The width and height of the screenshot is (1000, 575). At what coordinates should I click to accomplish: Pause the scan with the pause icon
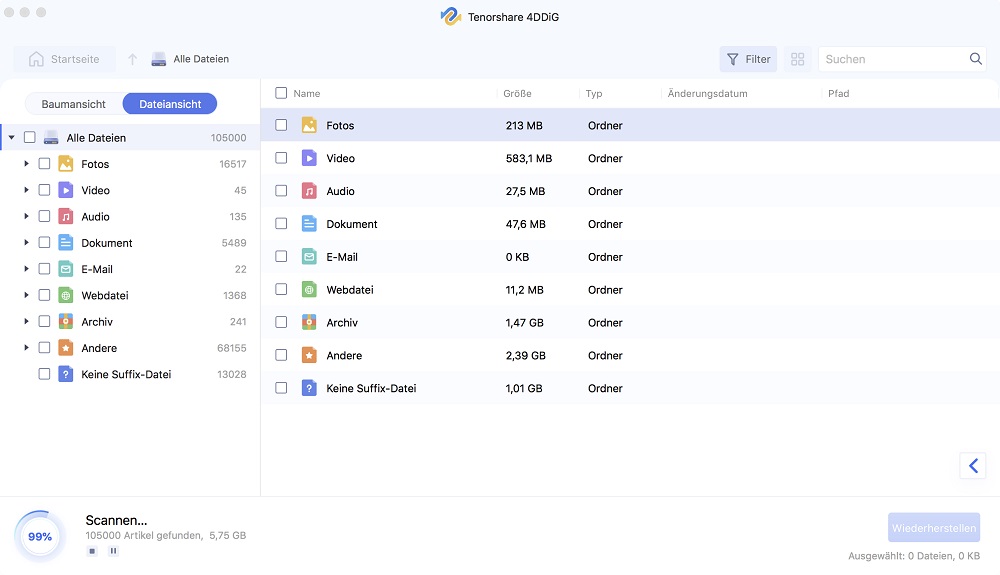(x=114, y=551)
